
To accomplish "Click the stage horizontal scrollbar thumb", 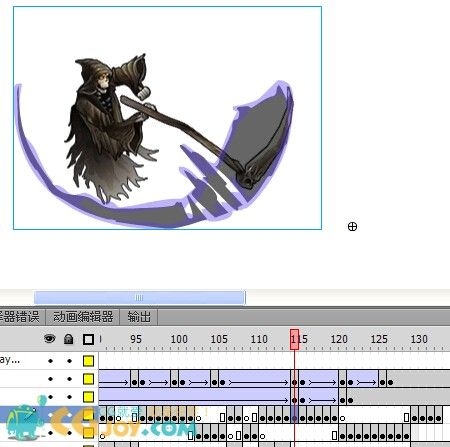I will coord(140,297).
